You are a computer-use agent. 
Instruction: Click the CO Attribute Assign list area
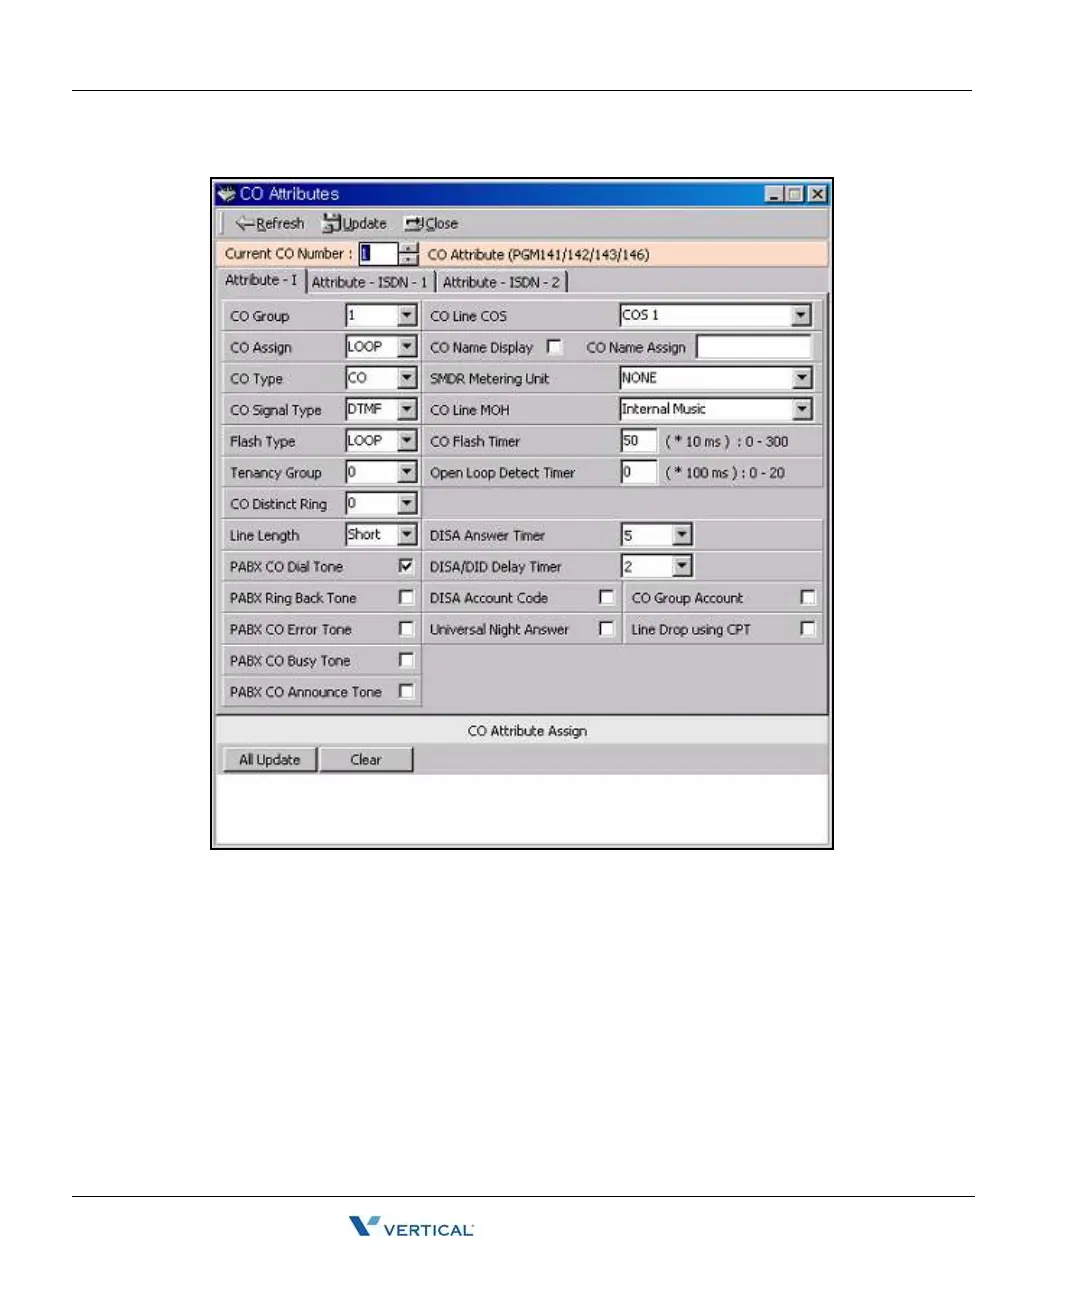coord(522,808)
